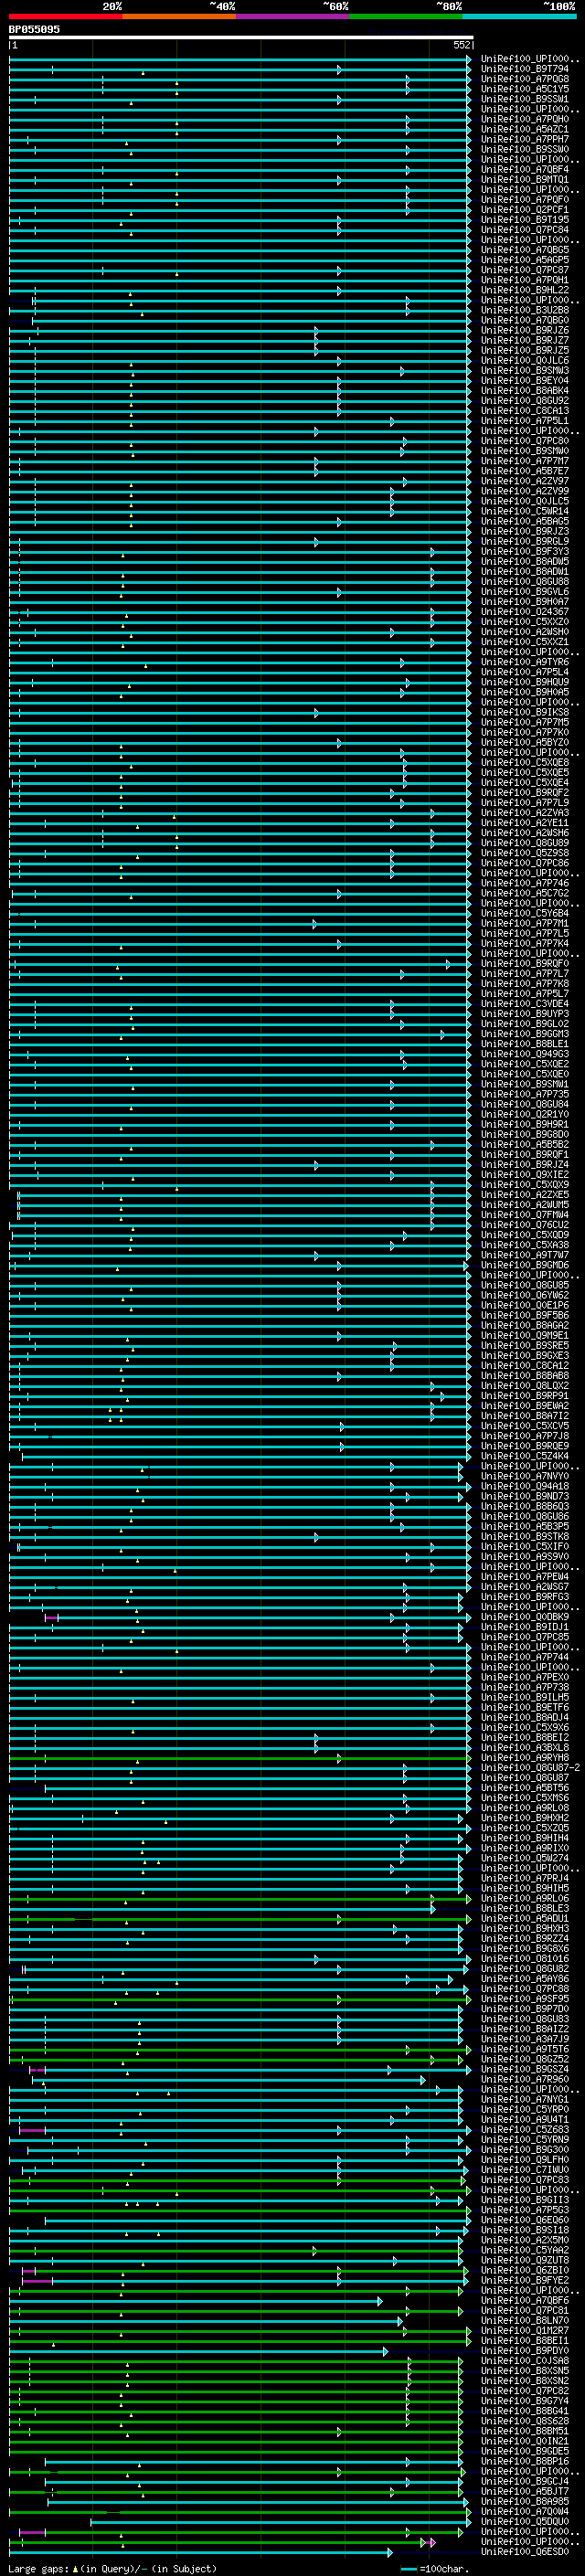Click hit label UniRef100_C3VDE4
The height and width of the screenshot is (2576, 585).
pyautogui.click(x=525, y=1003)
